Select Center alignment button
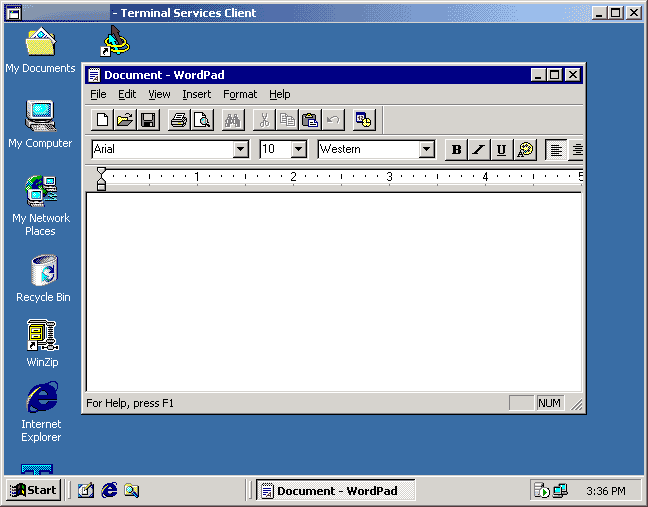 click(x=577, y=150)
